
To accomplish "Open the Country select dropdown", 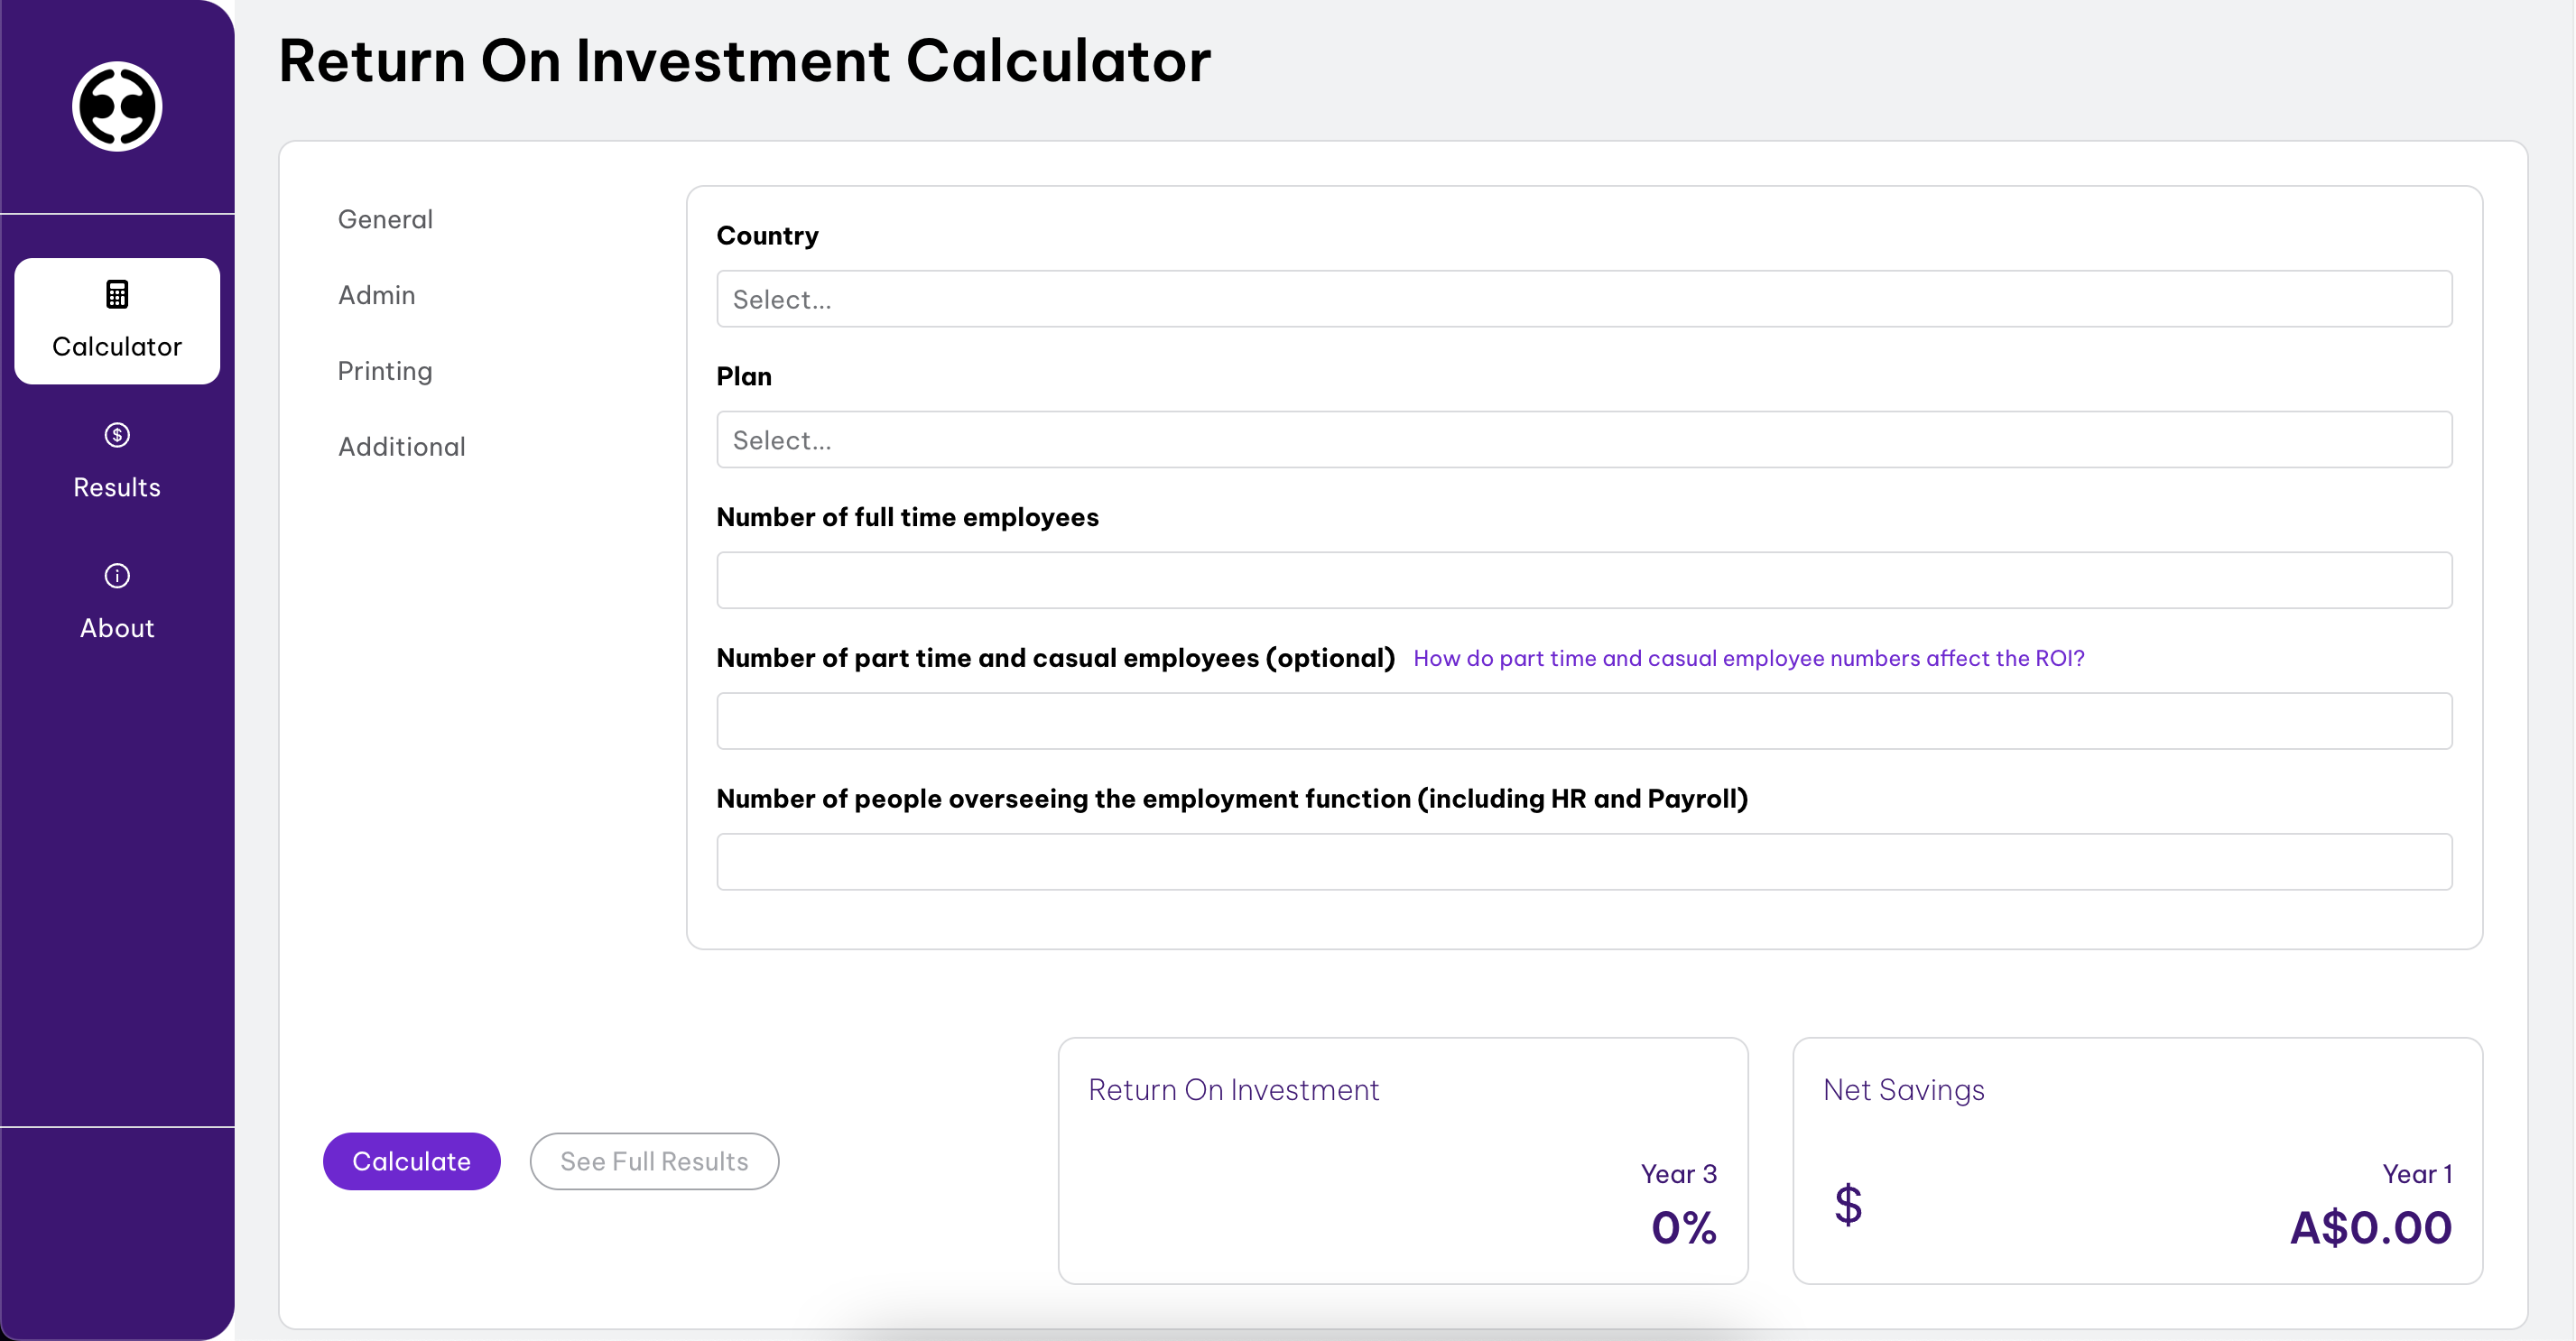I will [x=1584, y=299].
